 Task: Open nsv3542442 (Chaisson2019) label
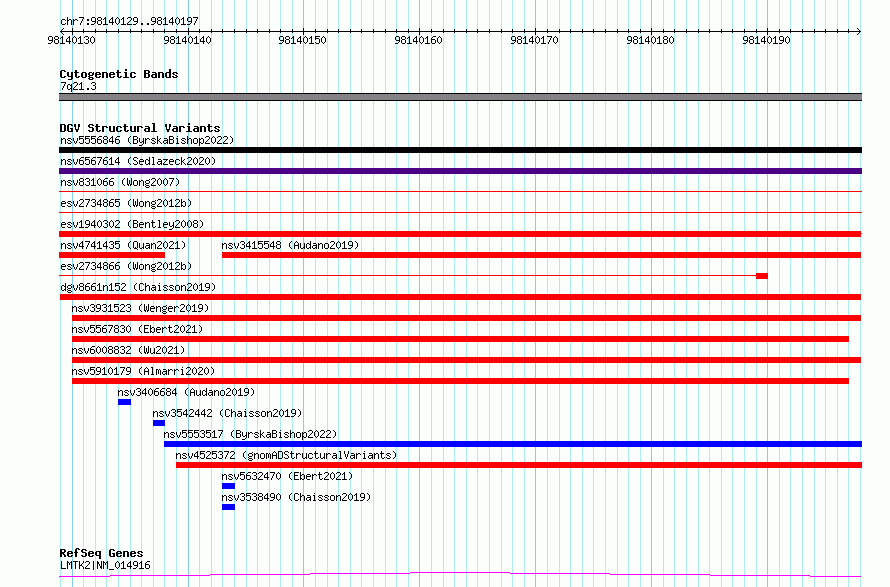click(x=227, y=413)
